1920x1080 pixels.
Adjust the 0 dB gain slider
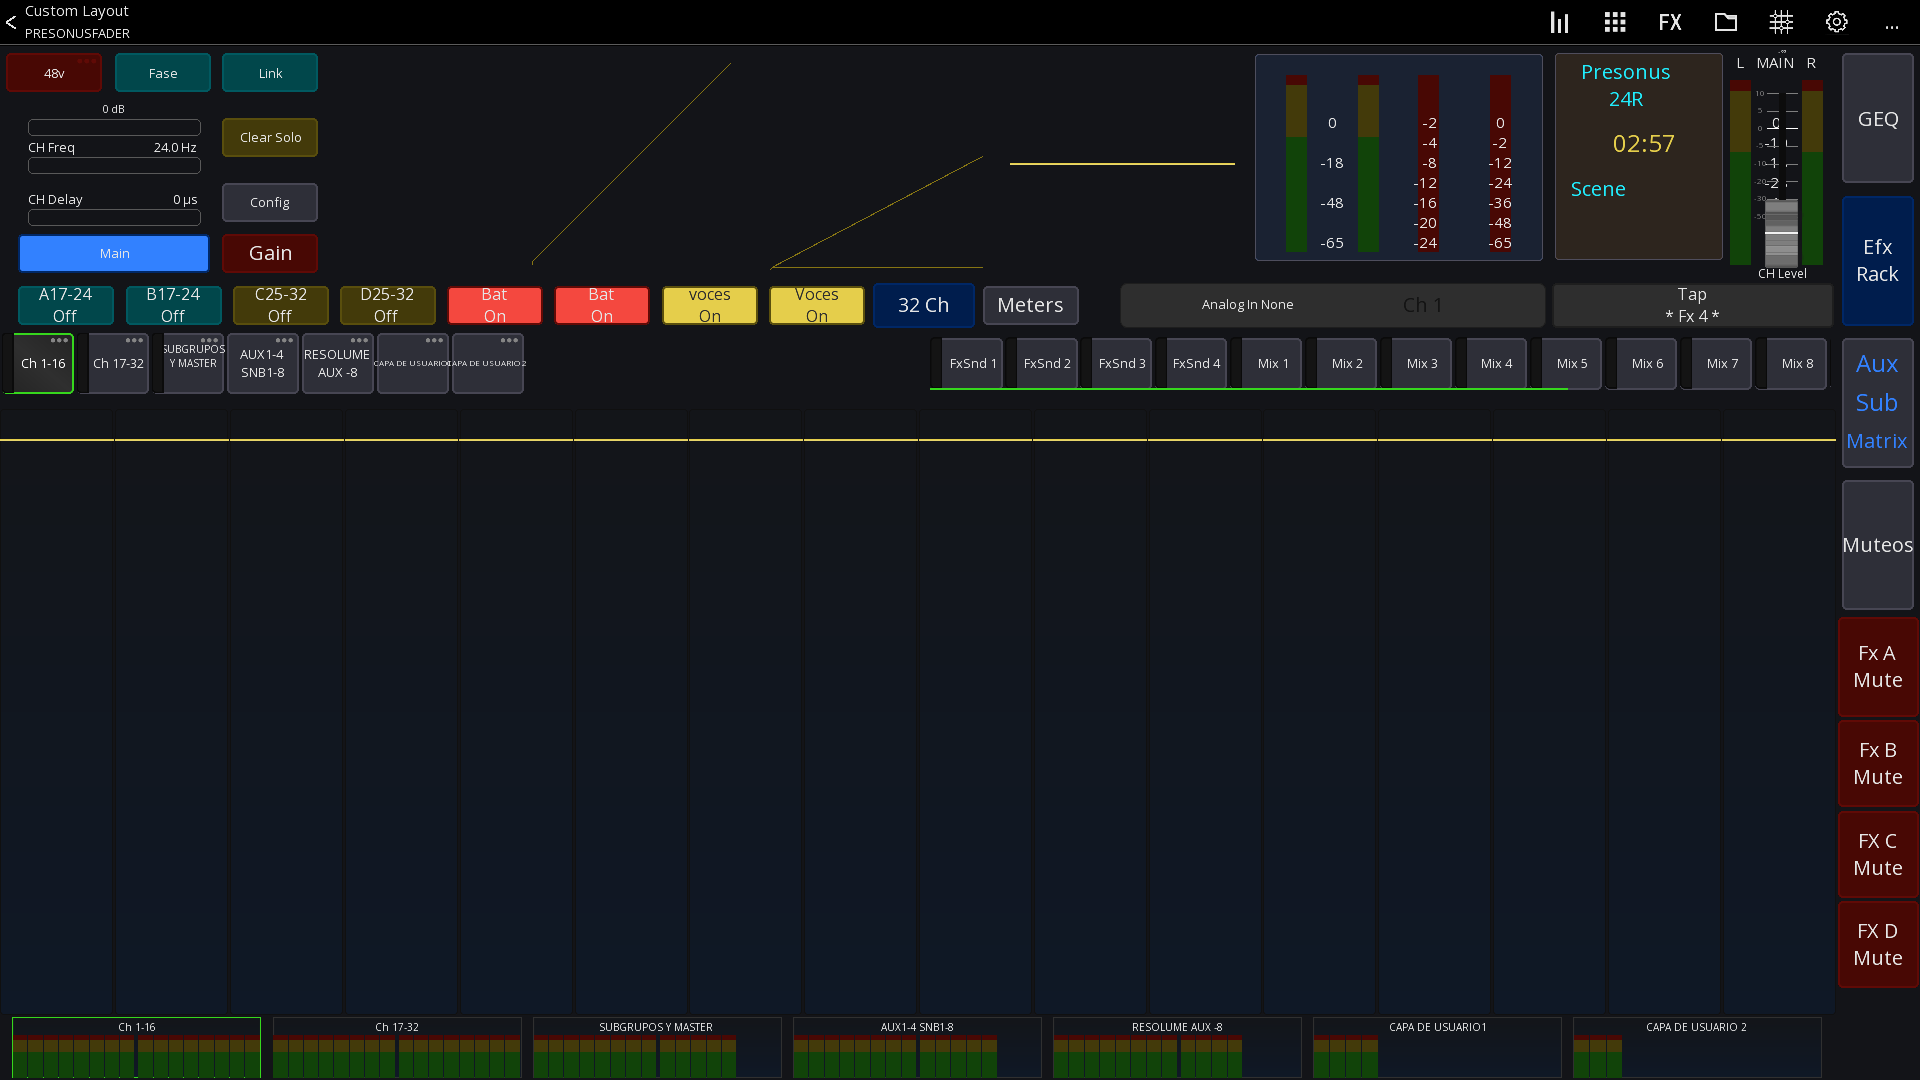114,127
